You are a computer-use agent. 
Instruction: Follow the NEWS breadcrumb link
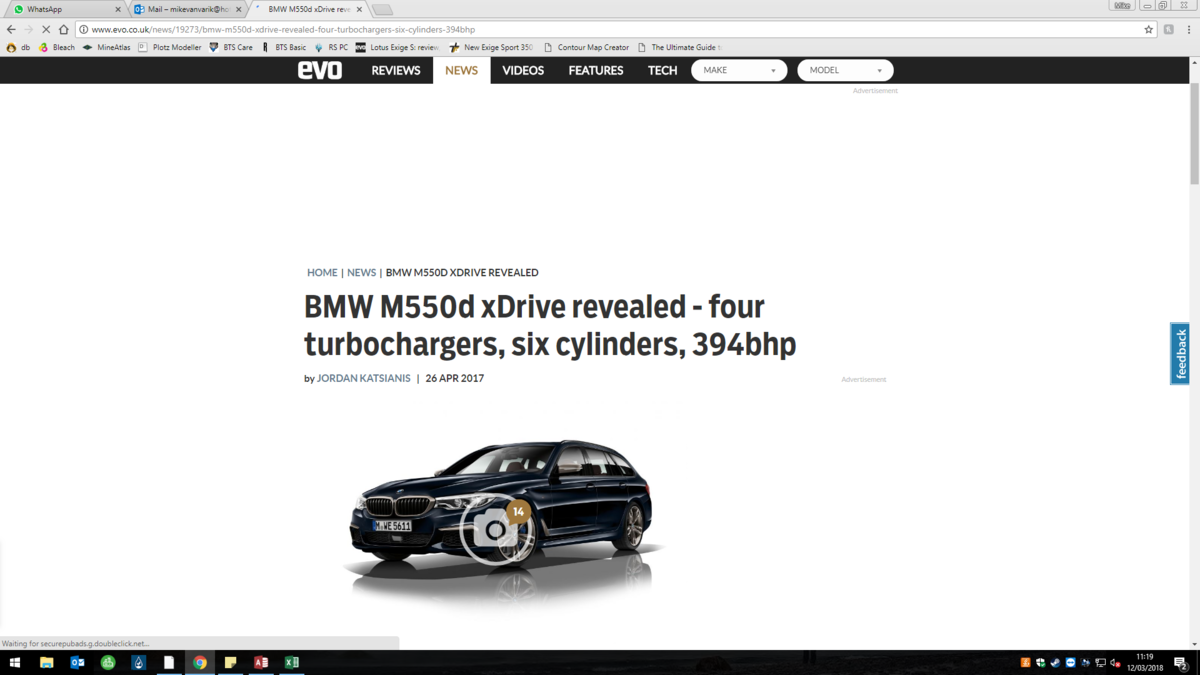click(361, 272)
